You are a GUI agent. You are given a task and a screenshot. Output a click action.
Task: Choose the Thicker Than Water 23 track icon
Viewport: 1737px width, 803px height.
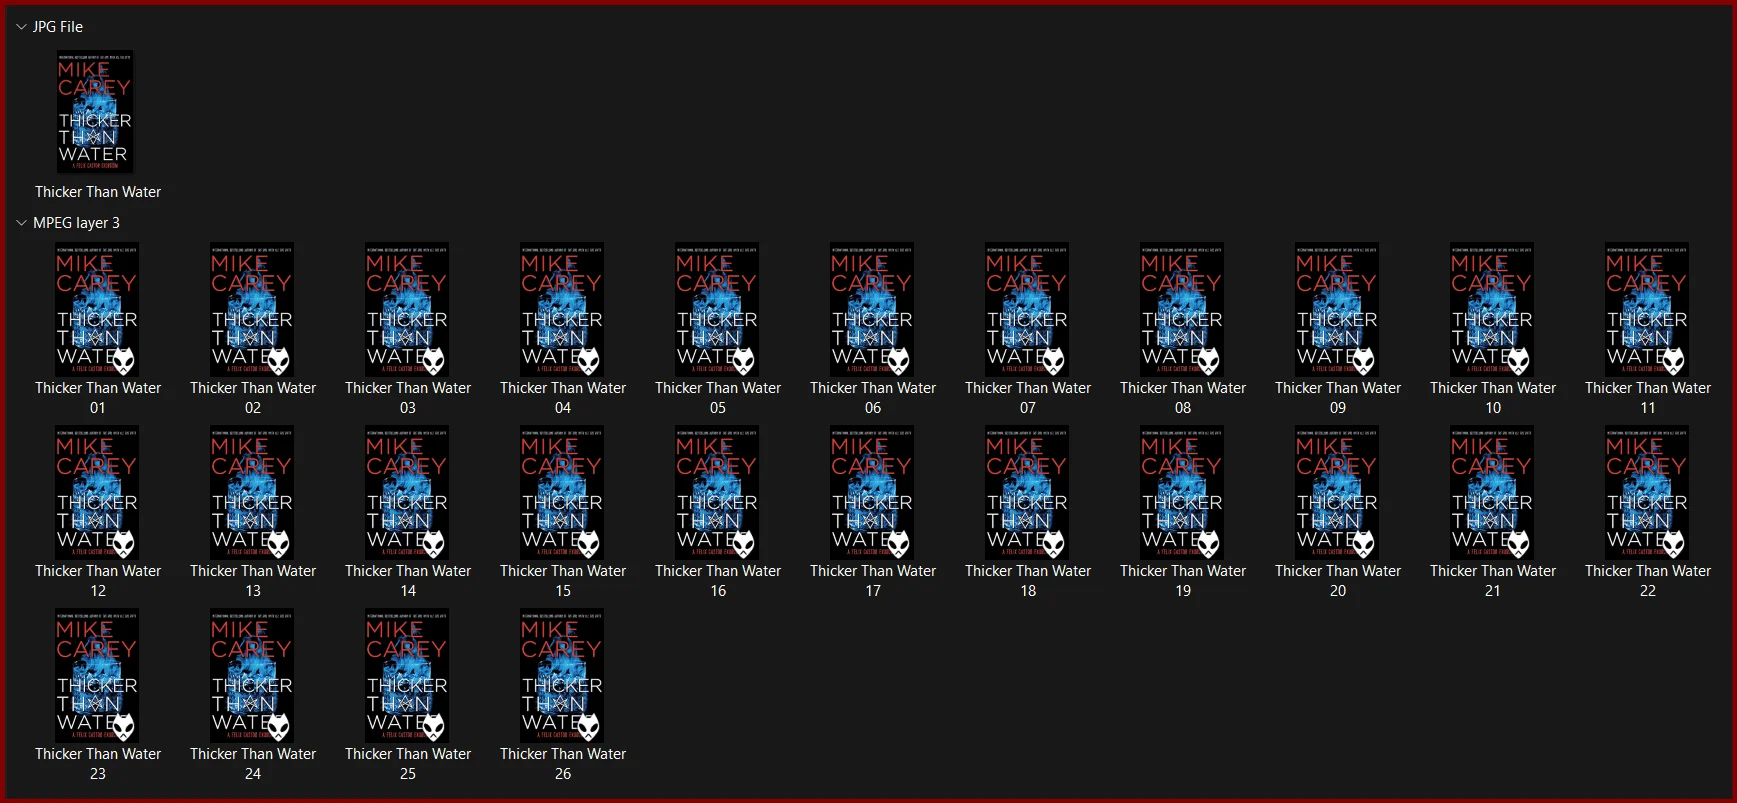point(97,675)
